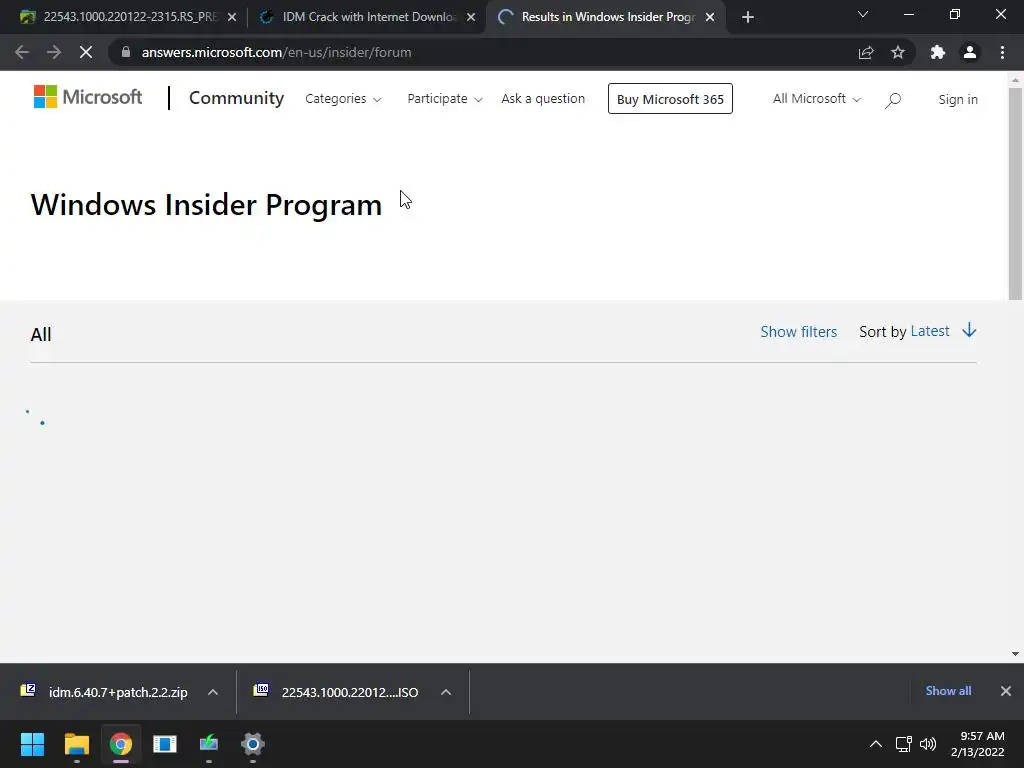The height and width of the screenshot is (768, 1024).
Task: Expand the All Microsoft menu
Action: (x=817, y=99)
